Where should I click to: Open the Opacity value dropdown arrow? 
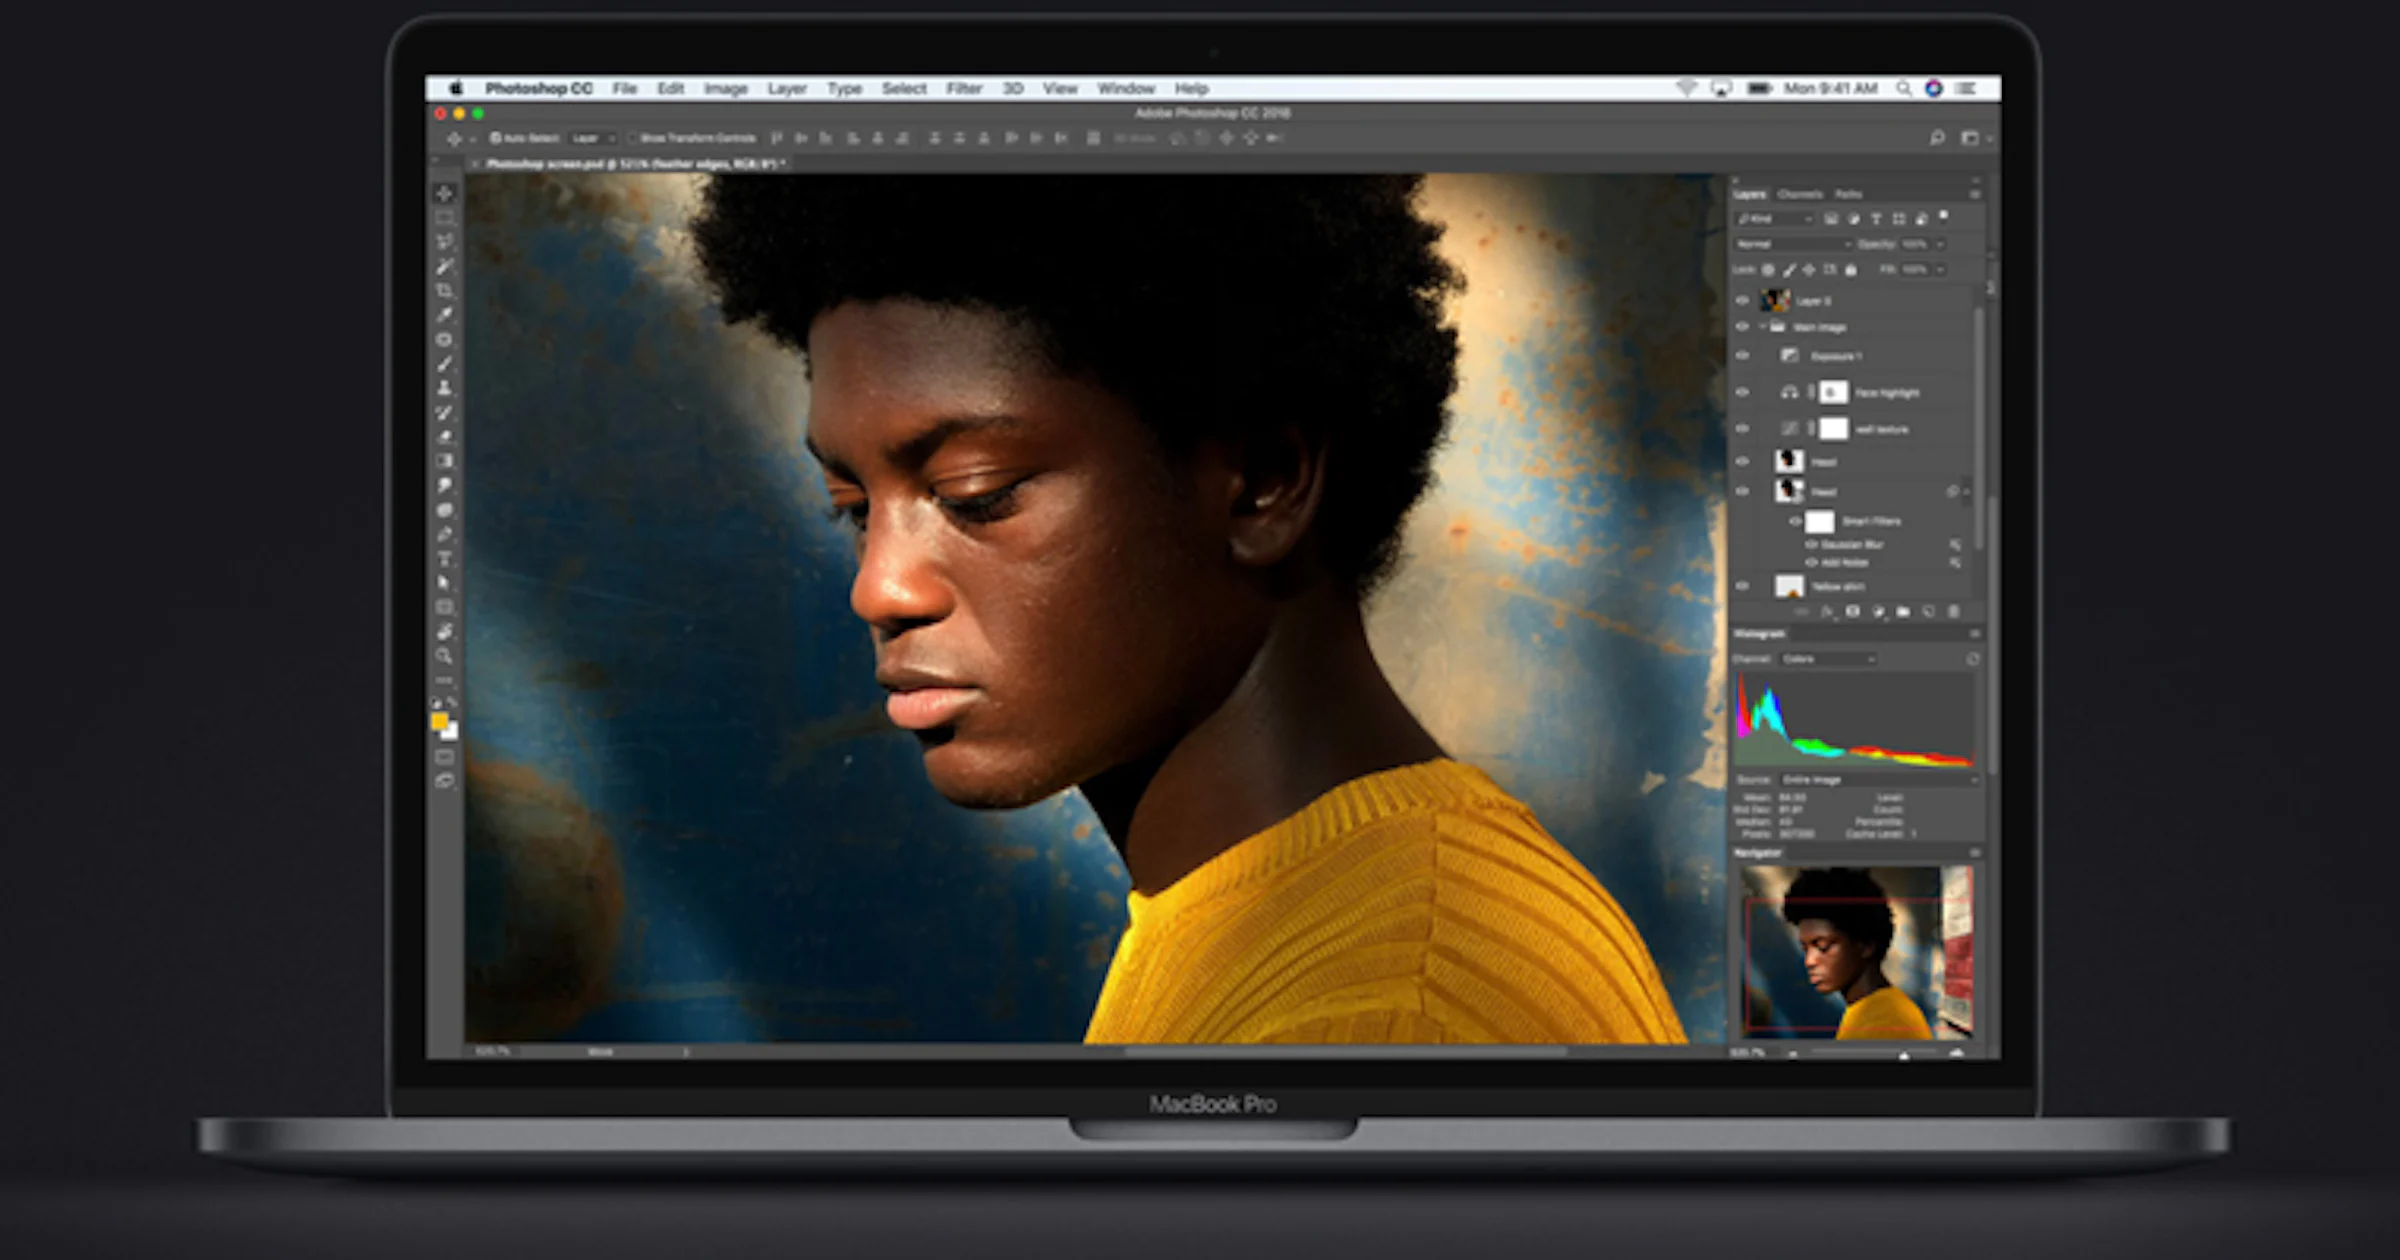pos(1940,244)
